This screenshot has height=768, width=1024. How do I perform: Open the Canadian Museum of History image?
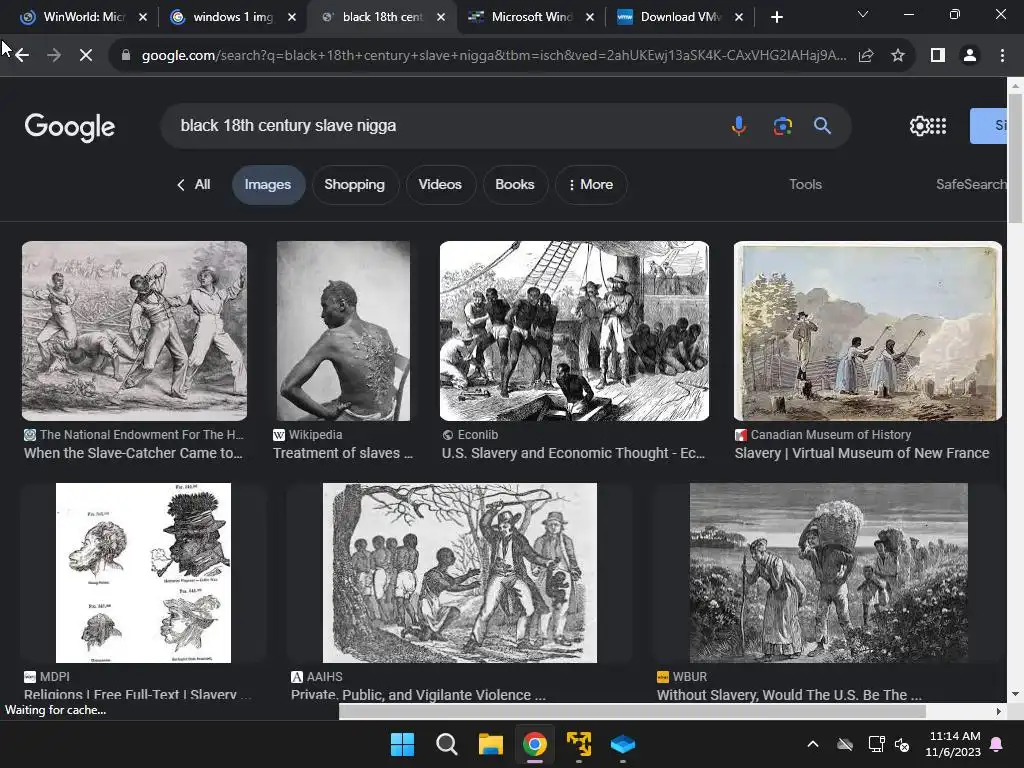point(867,331)
